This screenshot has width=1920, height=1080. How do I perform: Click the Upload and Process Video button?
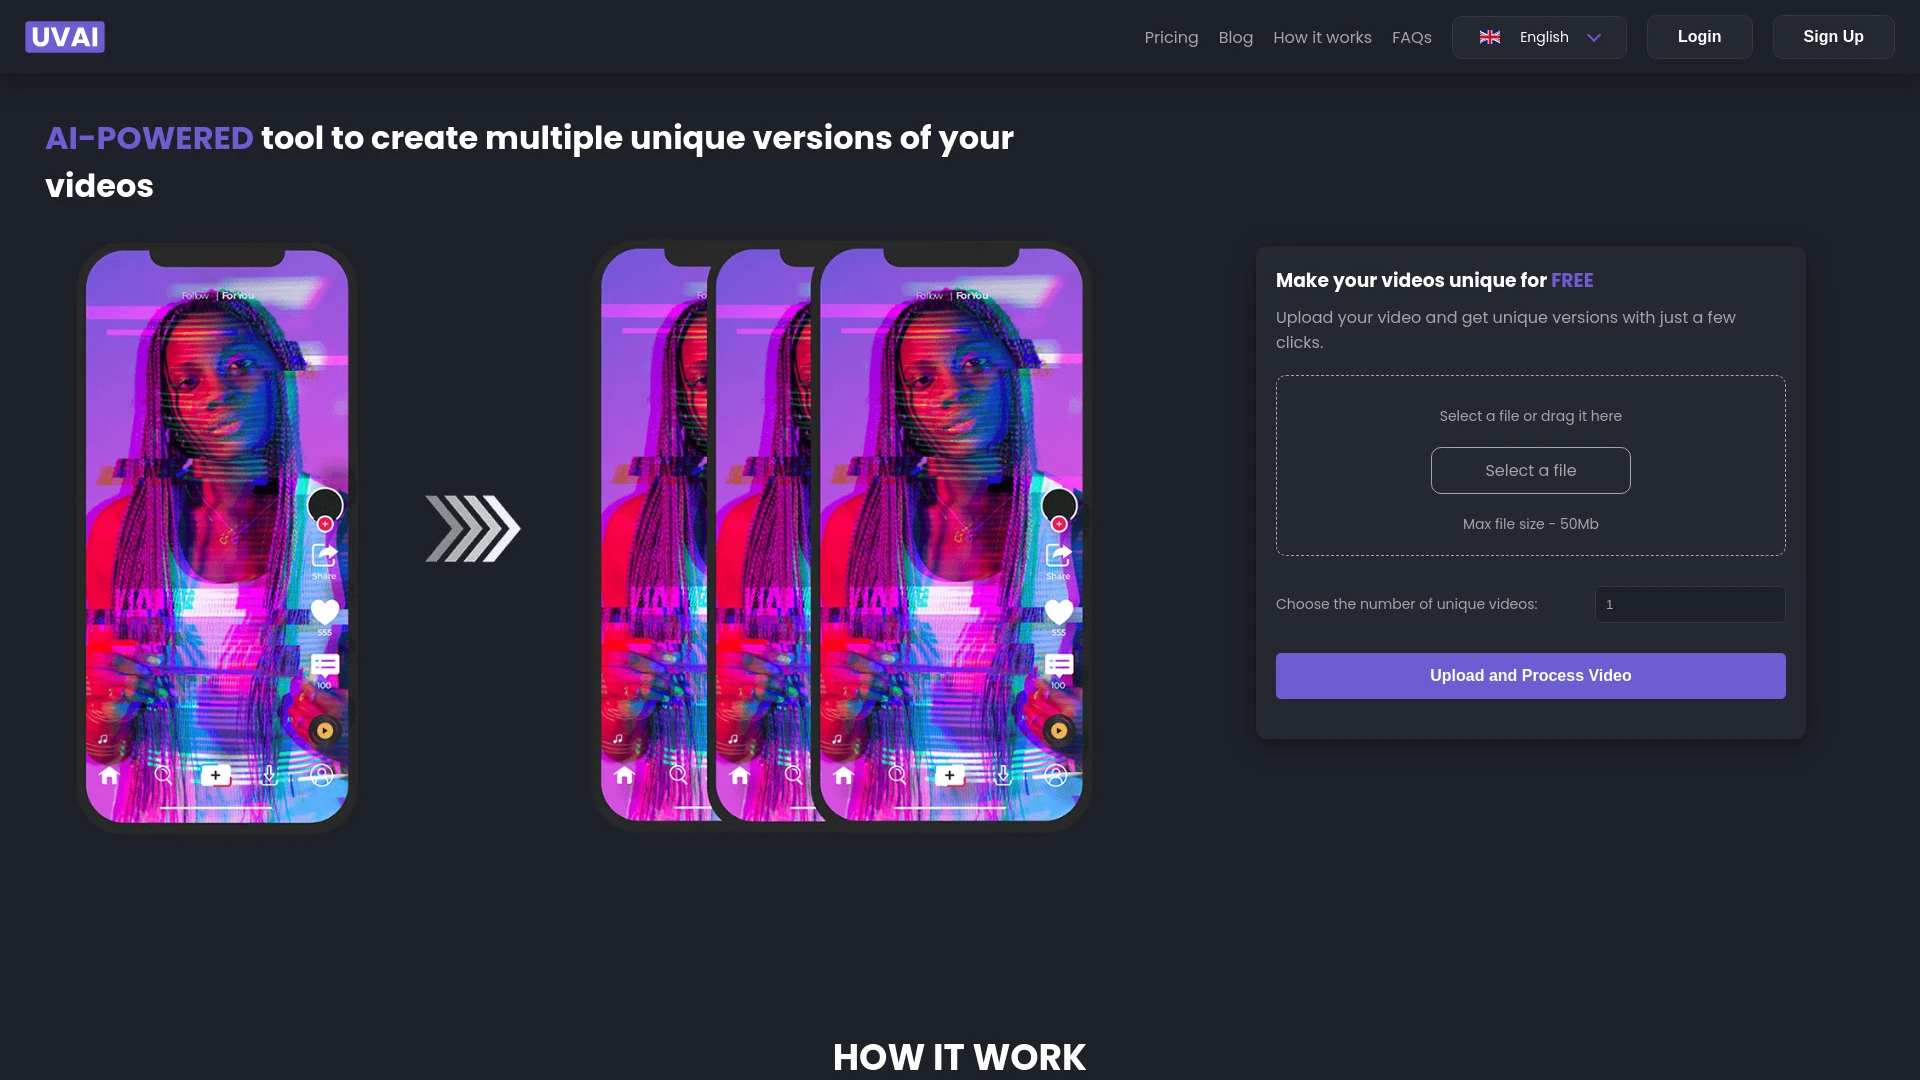[x=1530, y=675]
